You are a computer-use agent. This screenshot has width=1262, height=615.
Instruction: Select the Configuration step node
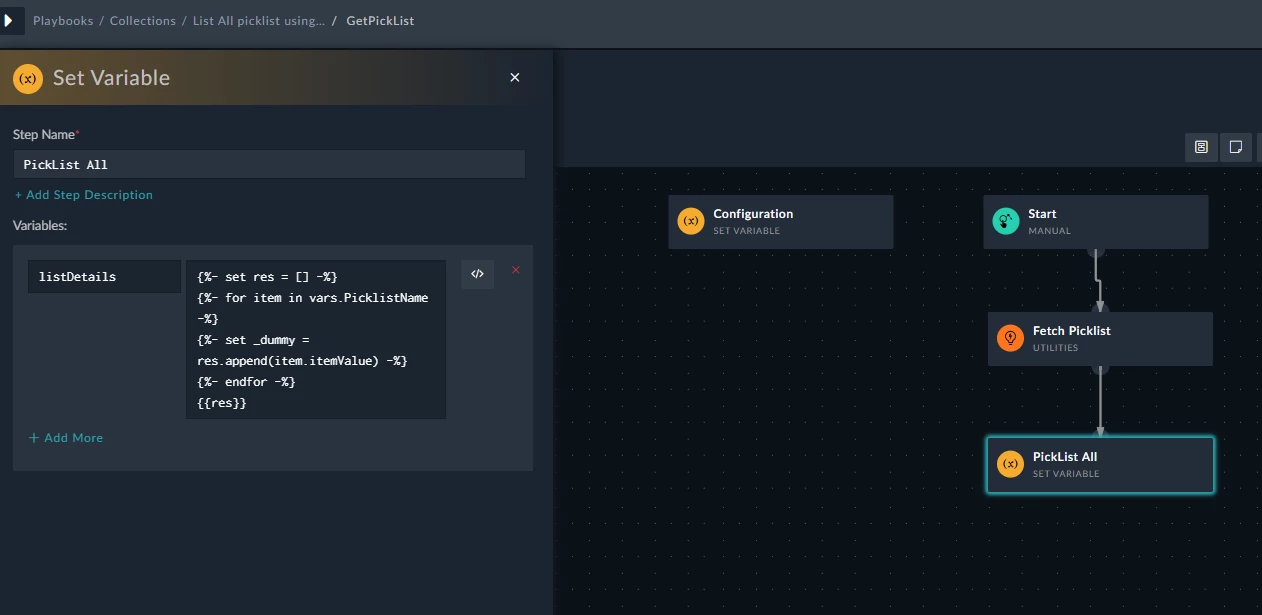781,222
